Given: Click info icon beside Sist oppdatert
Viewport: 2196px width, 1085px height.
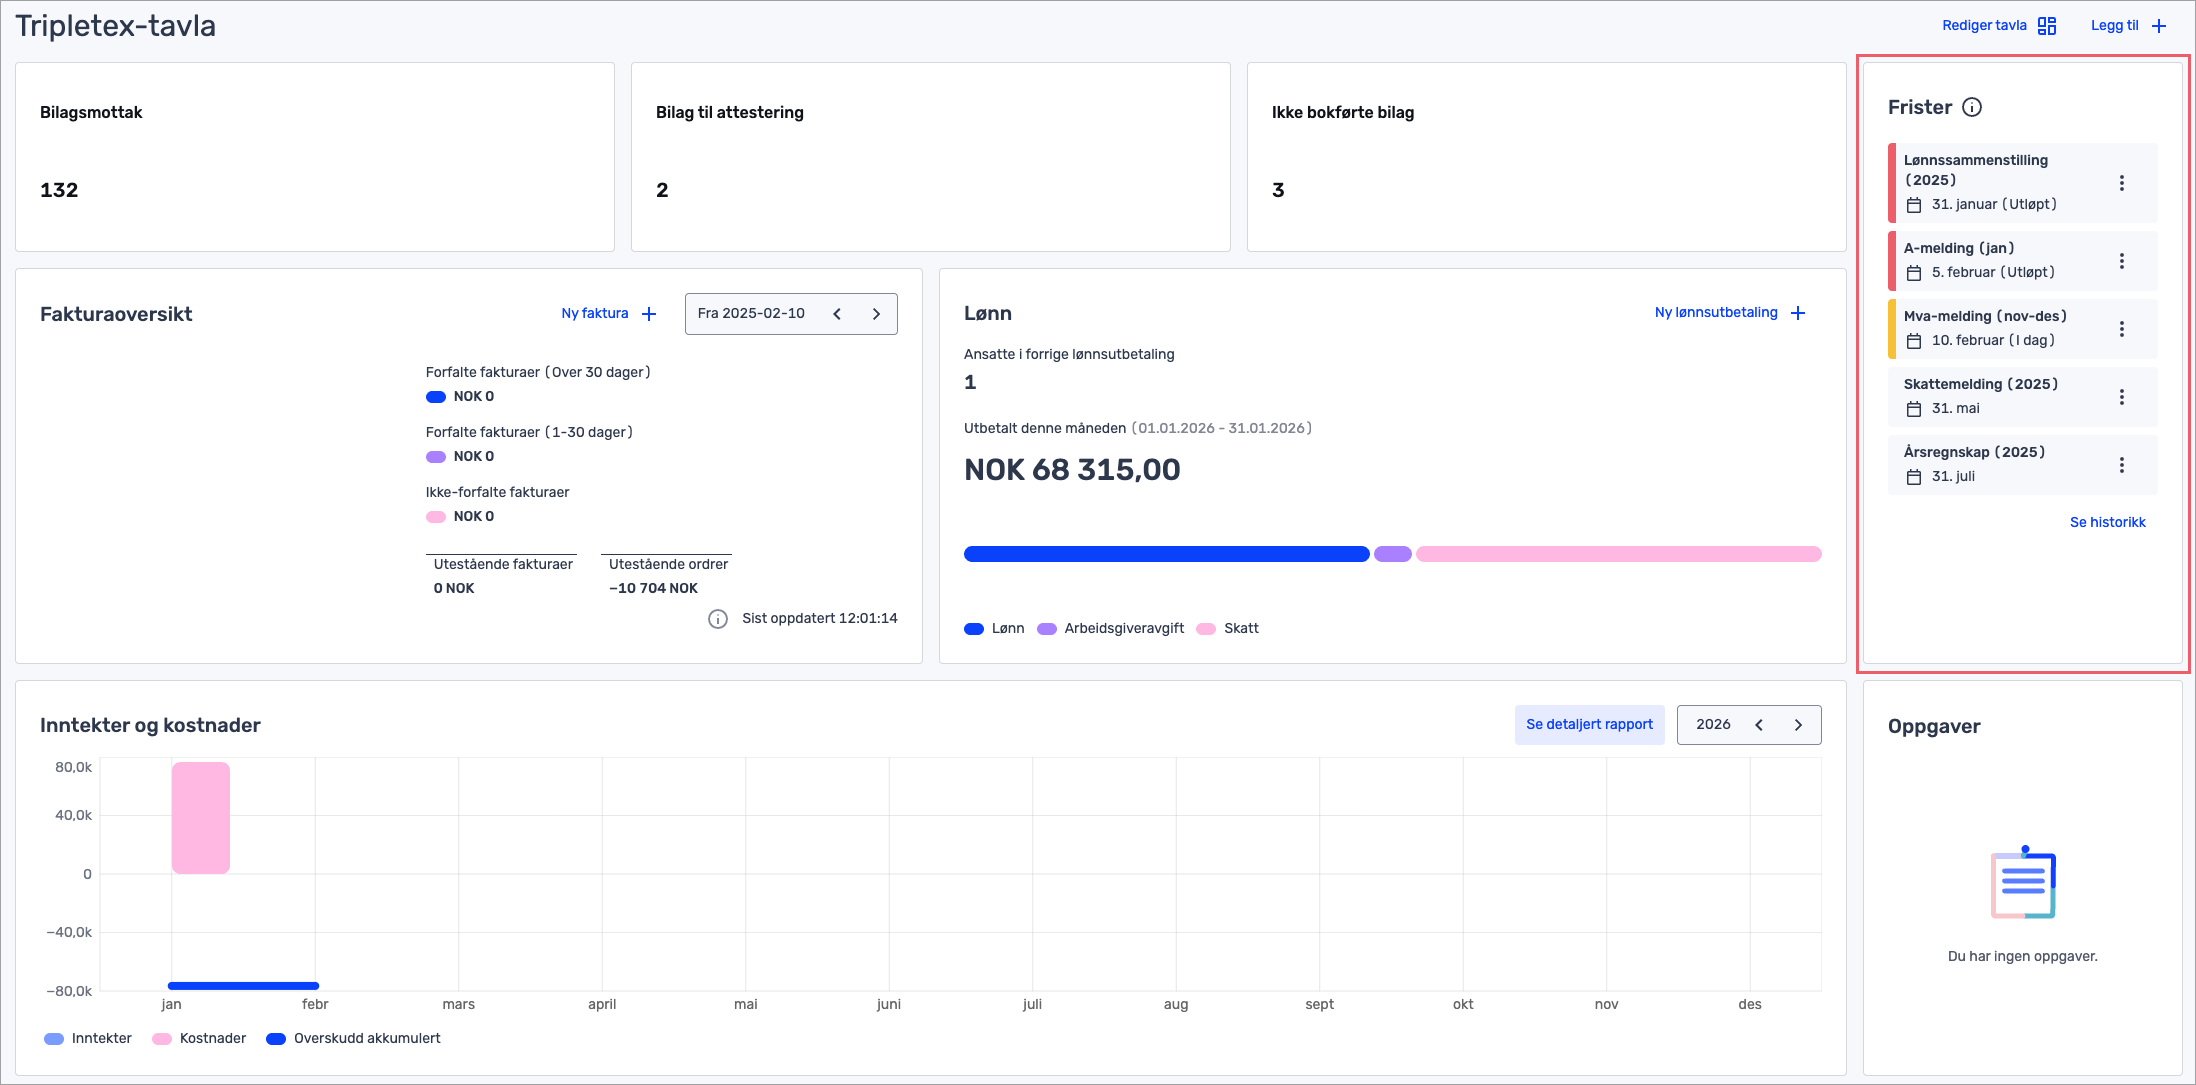Looking at the screenshot, I should pos(718,619).
